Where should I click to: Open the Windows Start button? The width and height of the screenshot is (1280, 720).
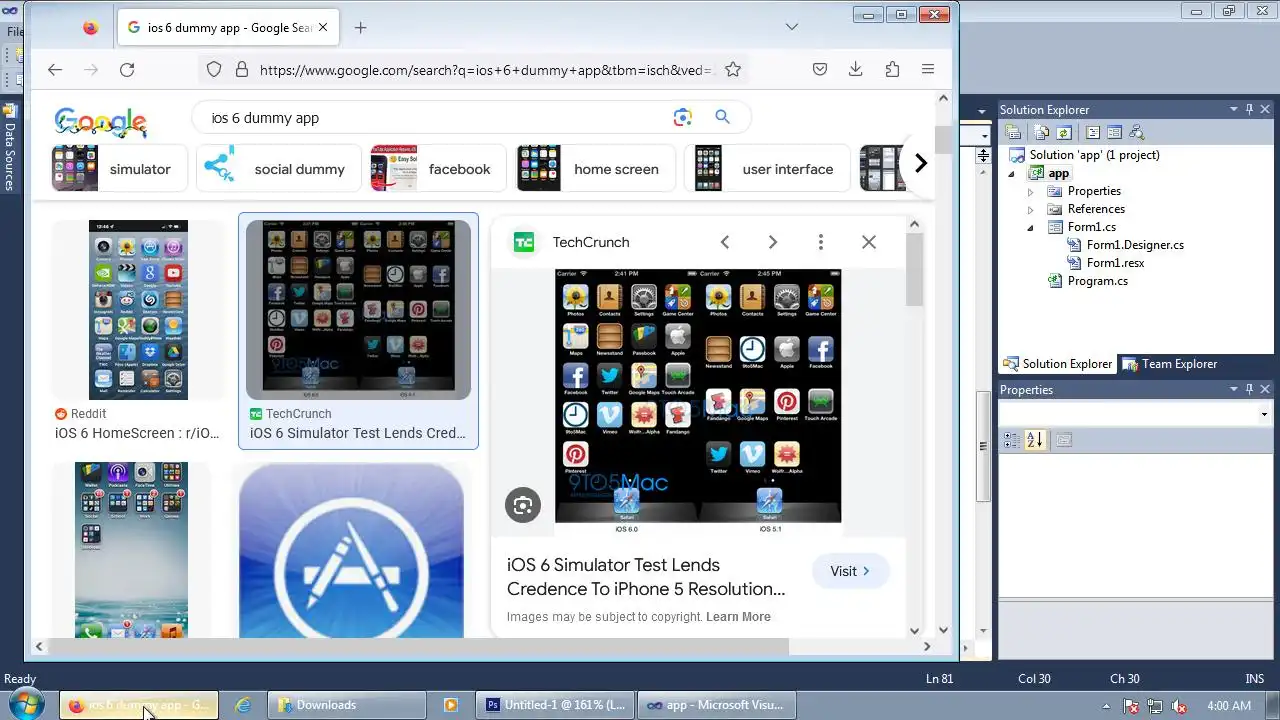click(x=27, y=704)
